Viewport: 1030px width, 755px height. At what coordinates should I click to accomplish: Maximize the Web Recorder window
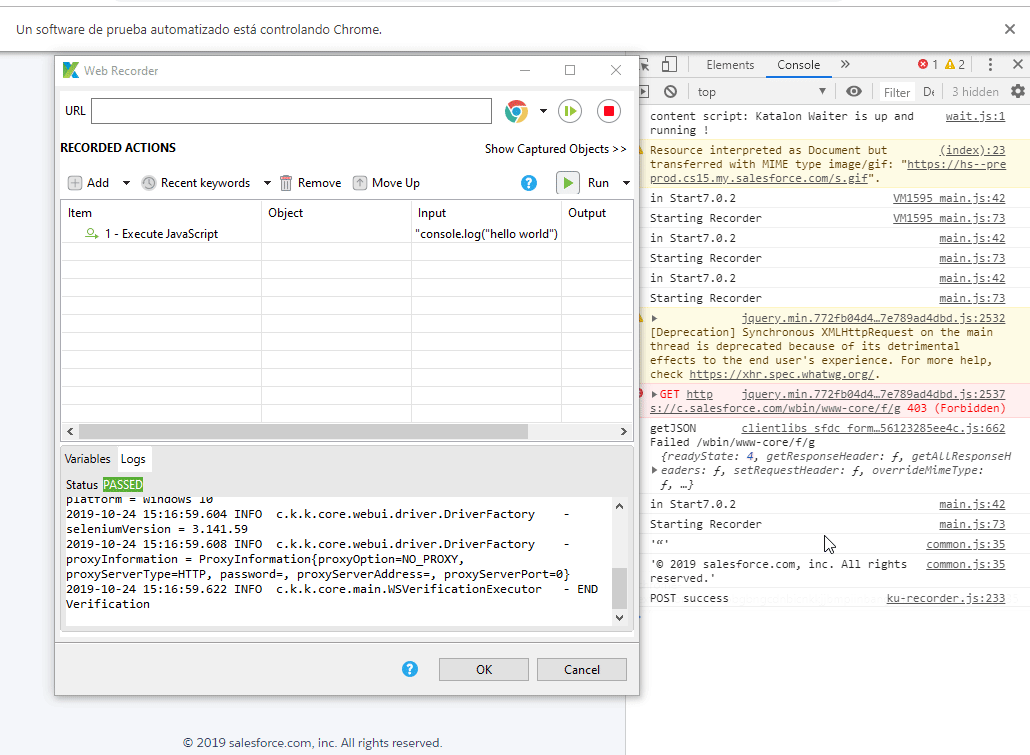(570, 70)
